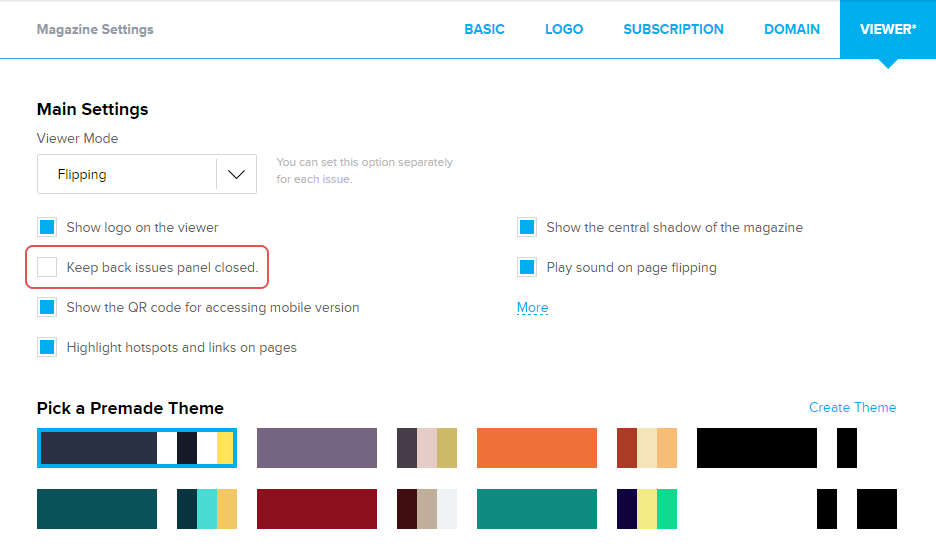Image resolution: width=936 pixels, height=551 pixels.
Task: Click the Flipping viewer mode combo box
Action: (127, 174)
